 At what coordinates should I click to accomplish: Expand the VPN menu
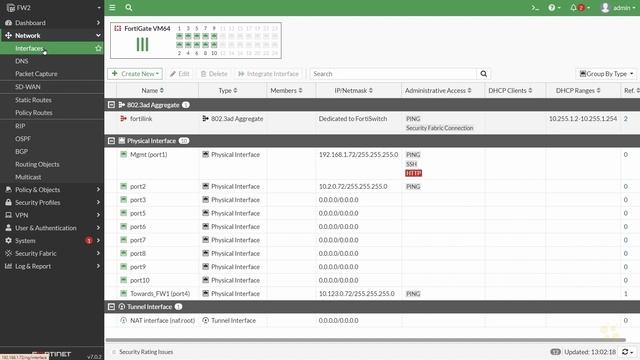[x=52, y=215]
